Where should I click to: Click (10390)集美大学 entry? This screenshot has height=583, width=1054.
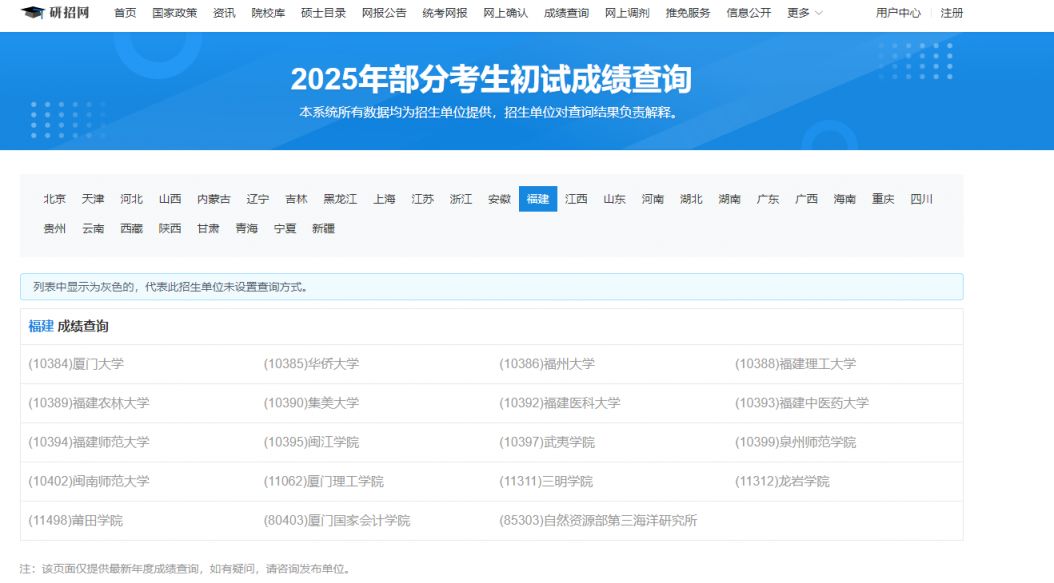click(x=311, y=403)
